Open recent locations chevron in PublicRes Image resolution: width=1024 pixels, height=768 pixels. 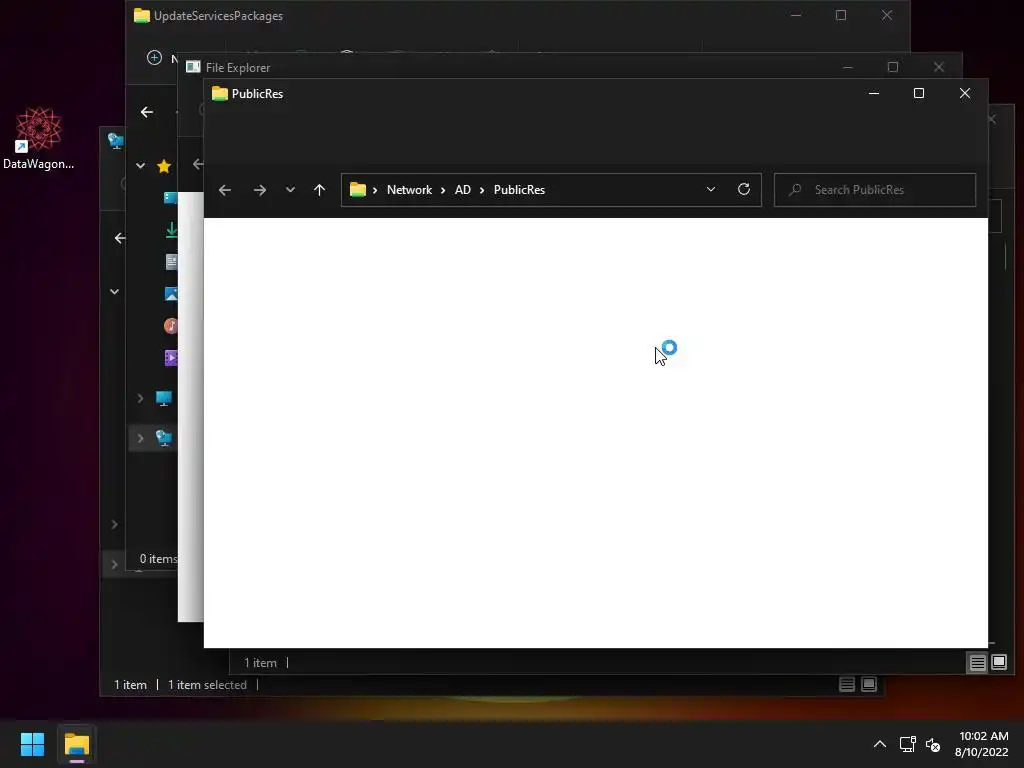click(x=290, y=190)
